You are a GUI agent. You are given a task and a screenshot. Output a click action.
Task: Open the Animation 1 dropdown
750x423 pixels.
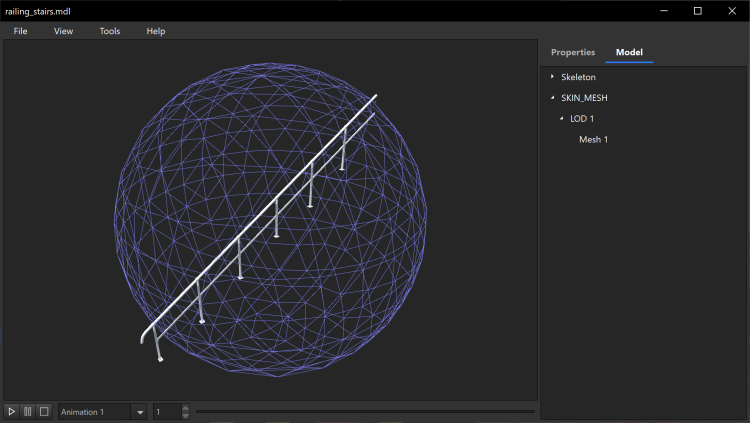(x=140, y=412)
